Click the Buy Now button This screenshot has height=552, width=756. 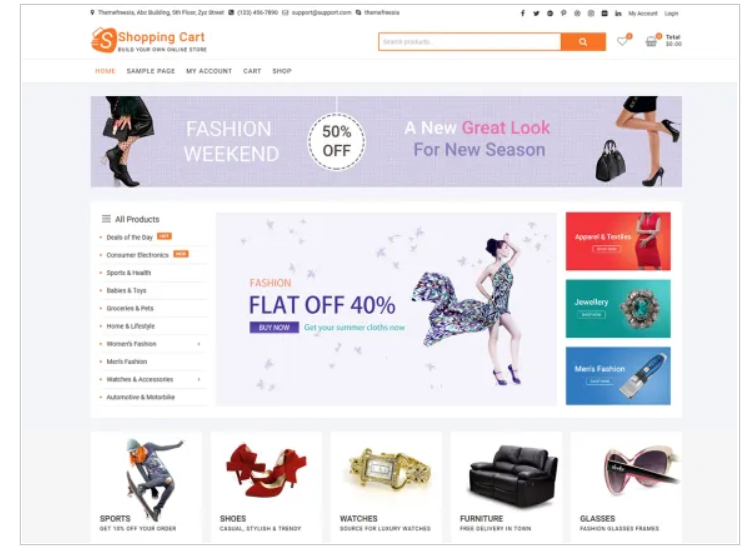coord(274,327)
